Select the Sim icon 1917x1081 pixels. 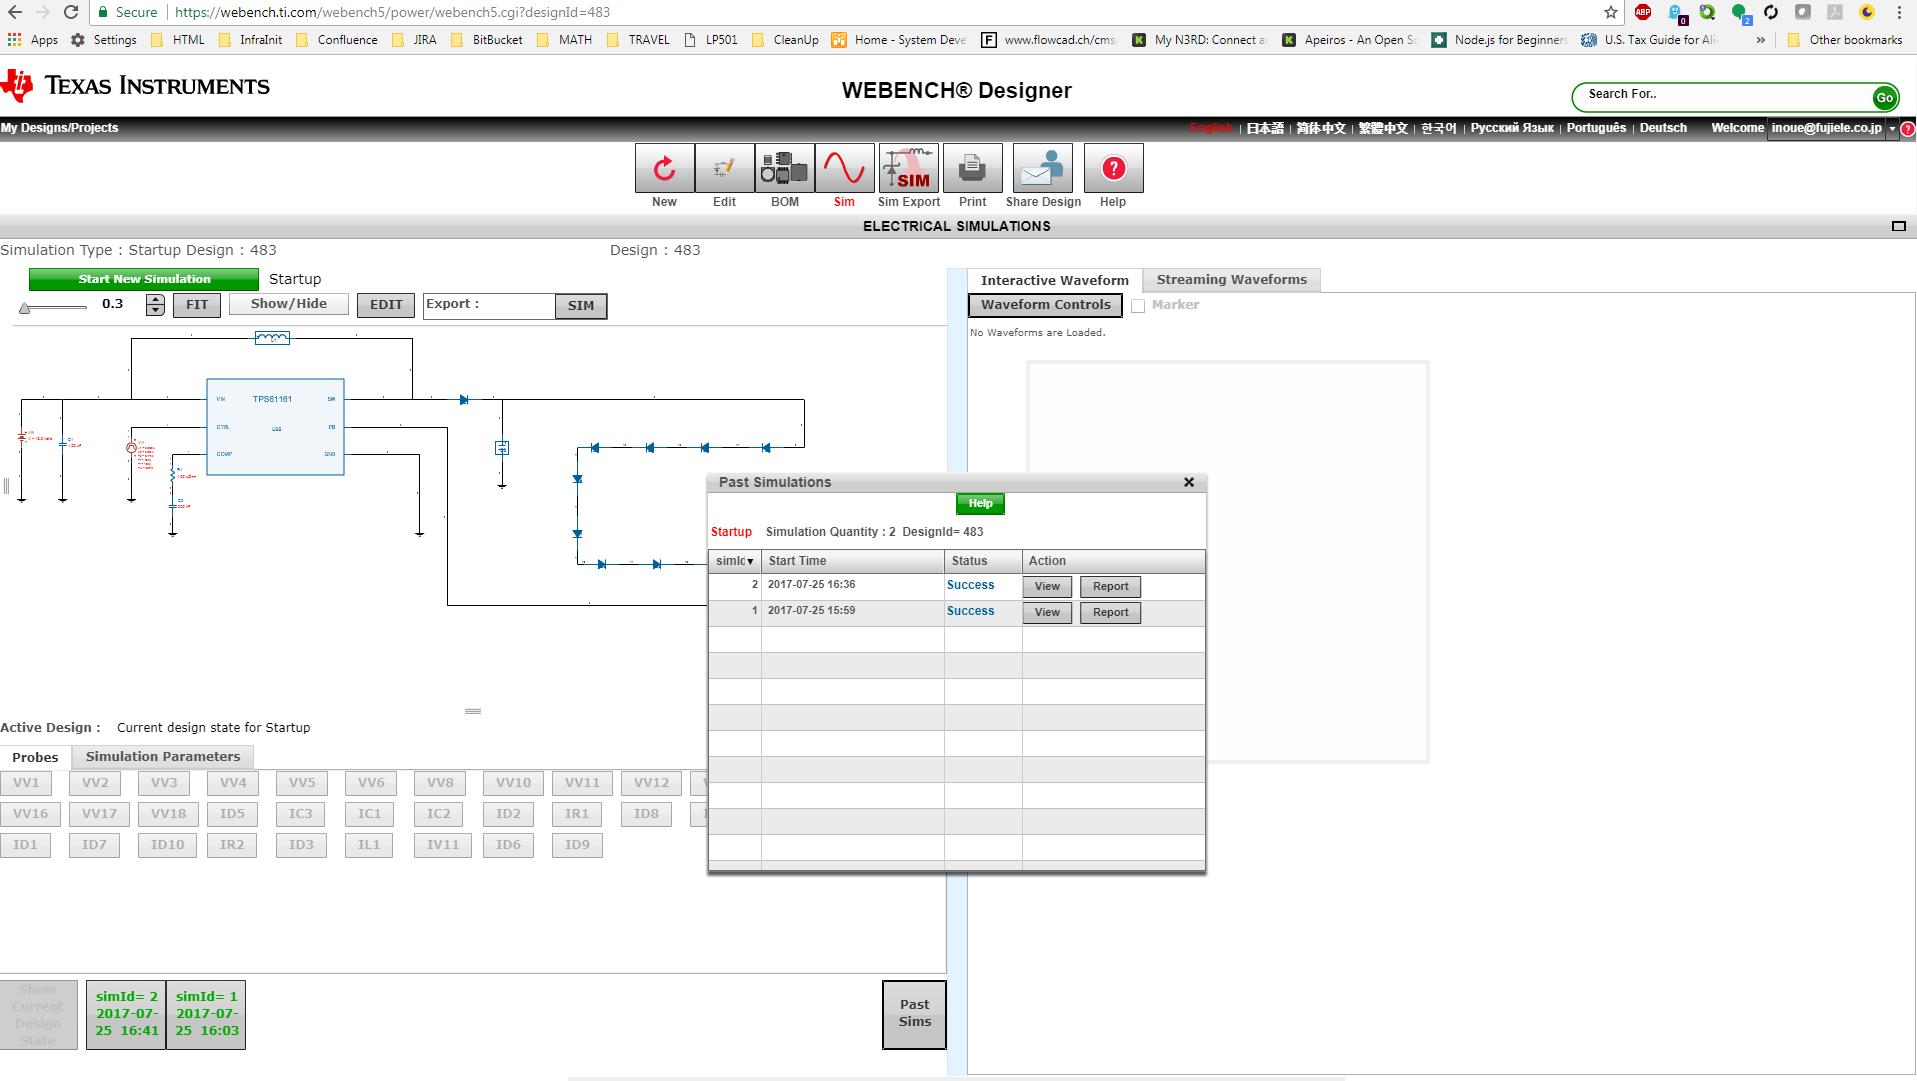click(844, 168)
